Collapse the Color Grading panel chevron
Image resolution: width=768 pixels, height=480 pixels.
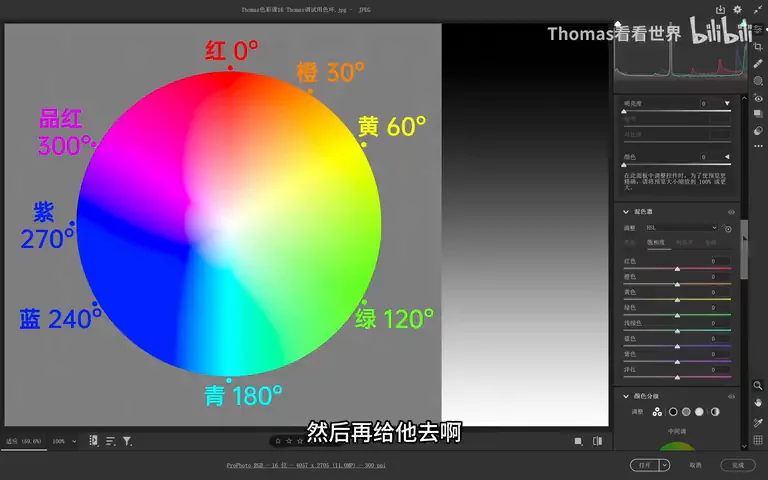click(625, 396)
